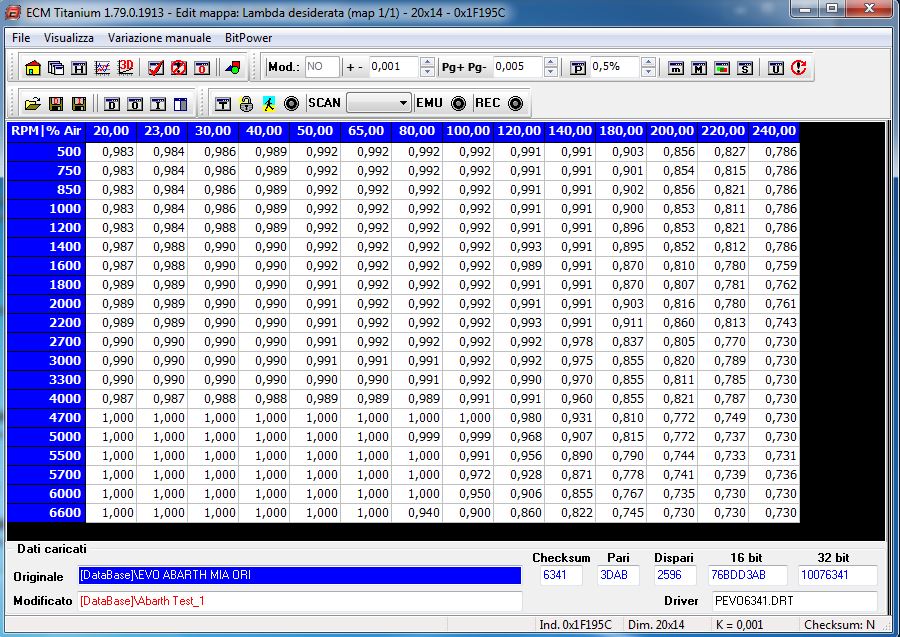The height and width of the screenshot is (637, 900).
Task: Click the red exclamation refresh icon
Action: click(798, 68)
